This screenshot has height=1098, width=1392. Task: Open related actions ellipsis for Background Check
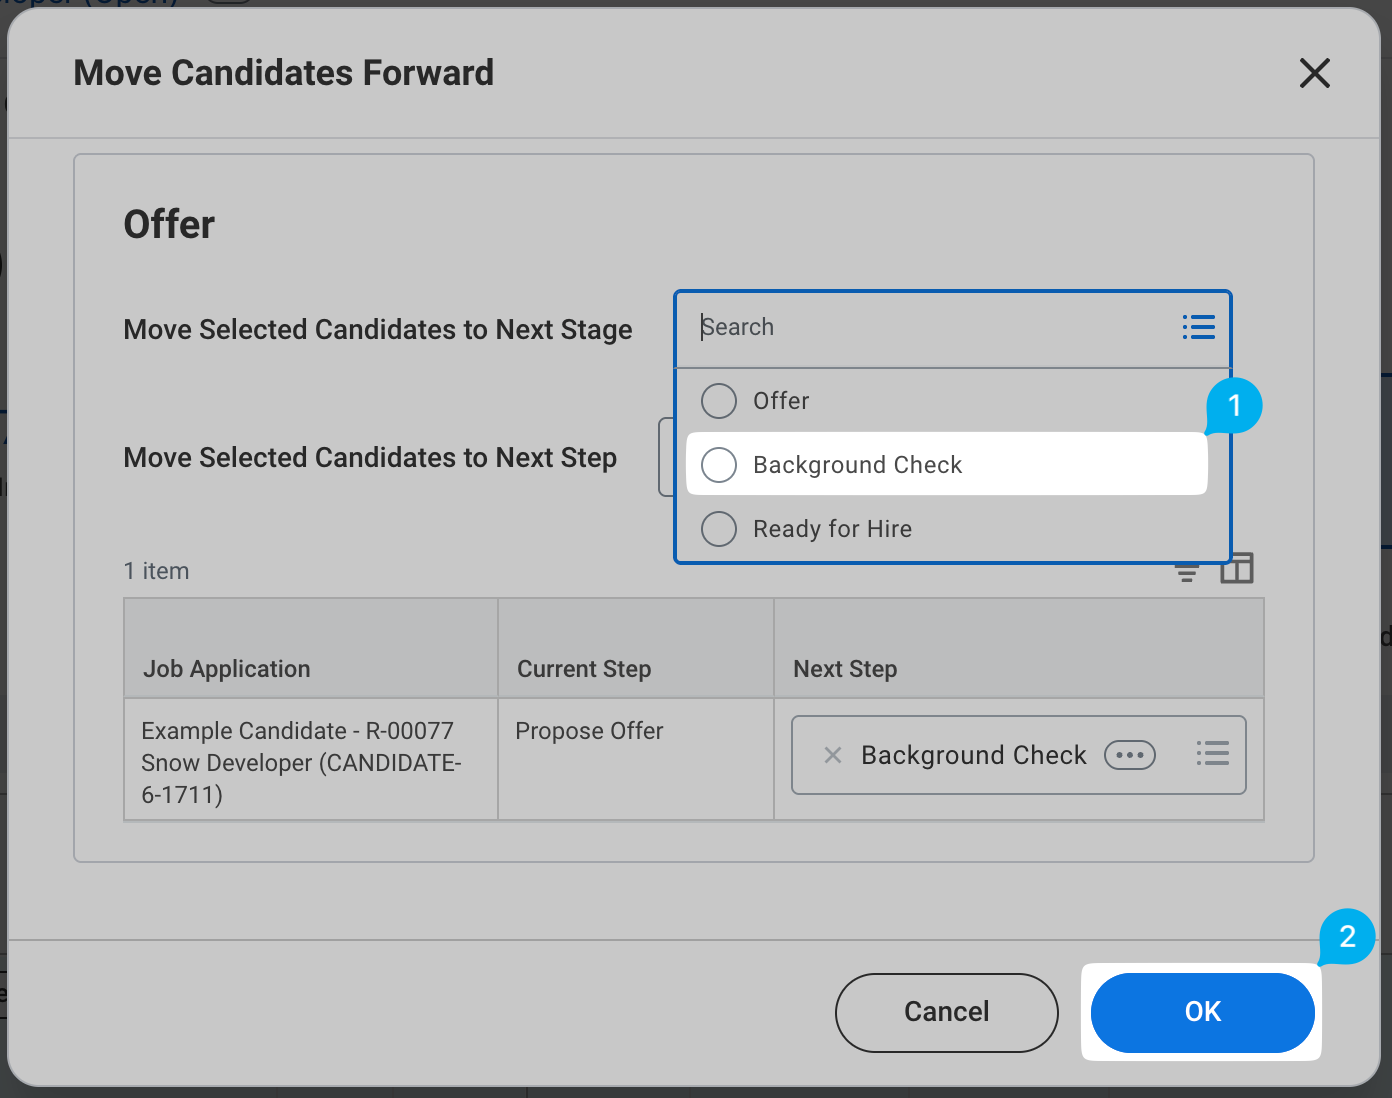point(1129,755)
